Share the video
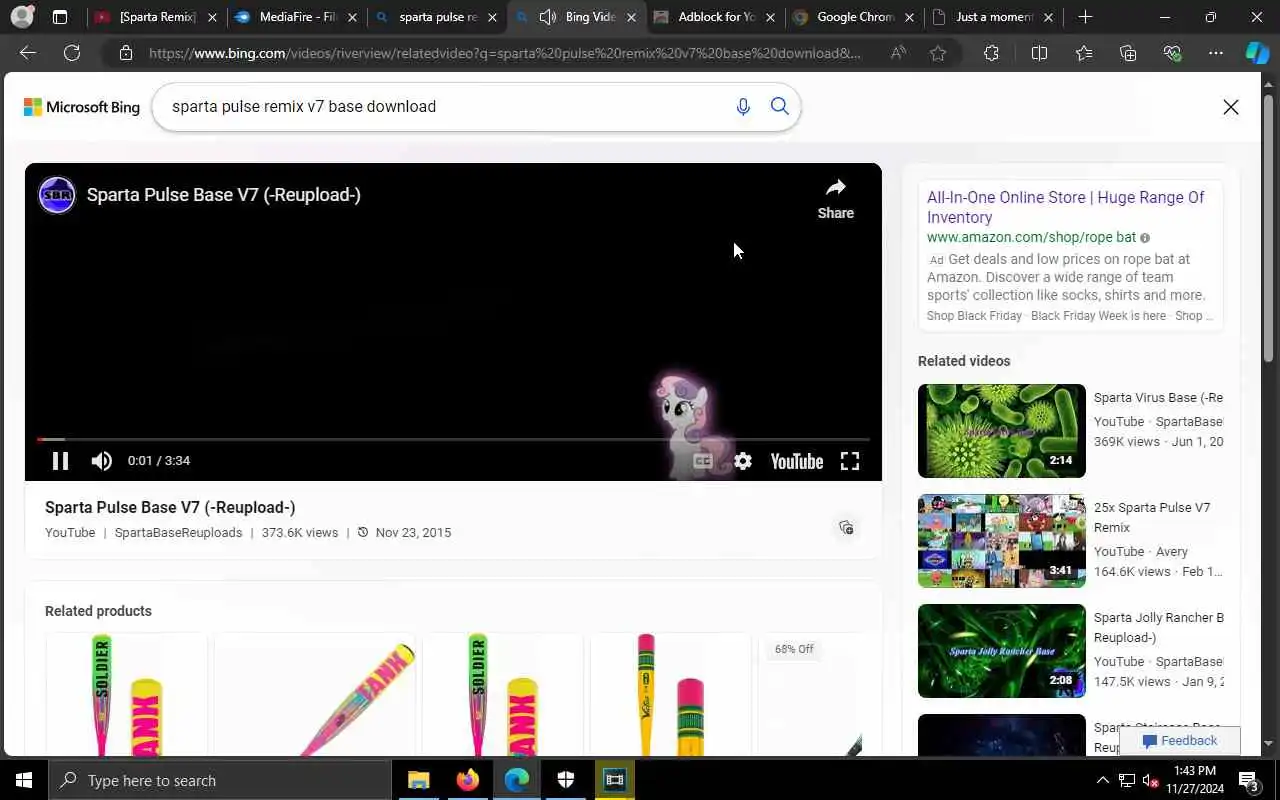 click(836, 198)
